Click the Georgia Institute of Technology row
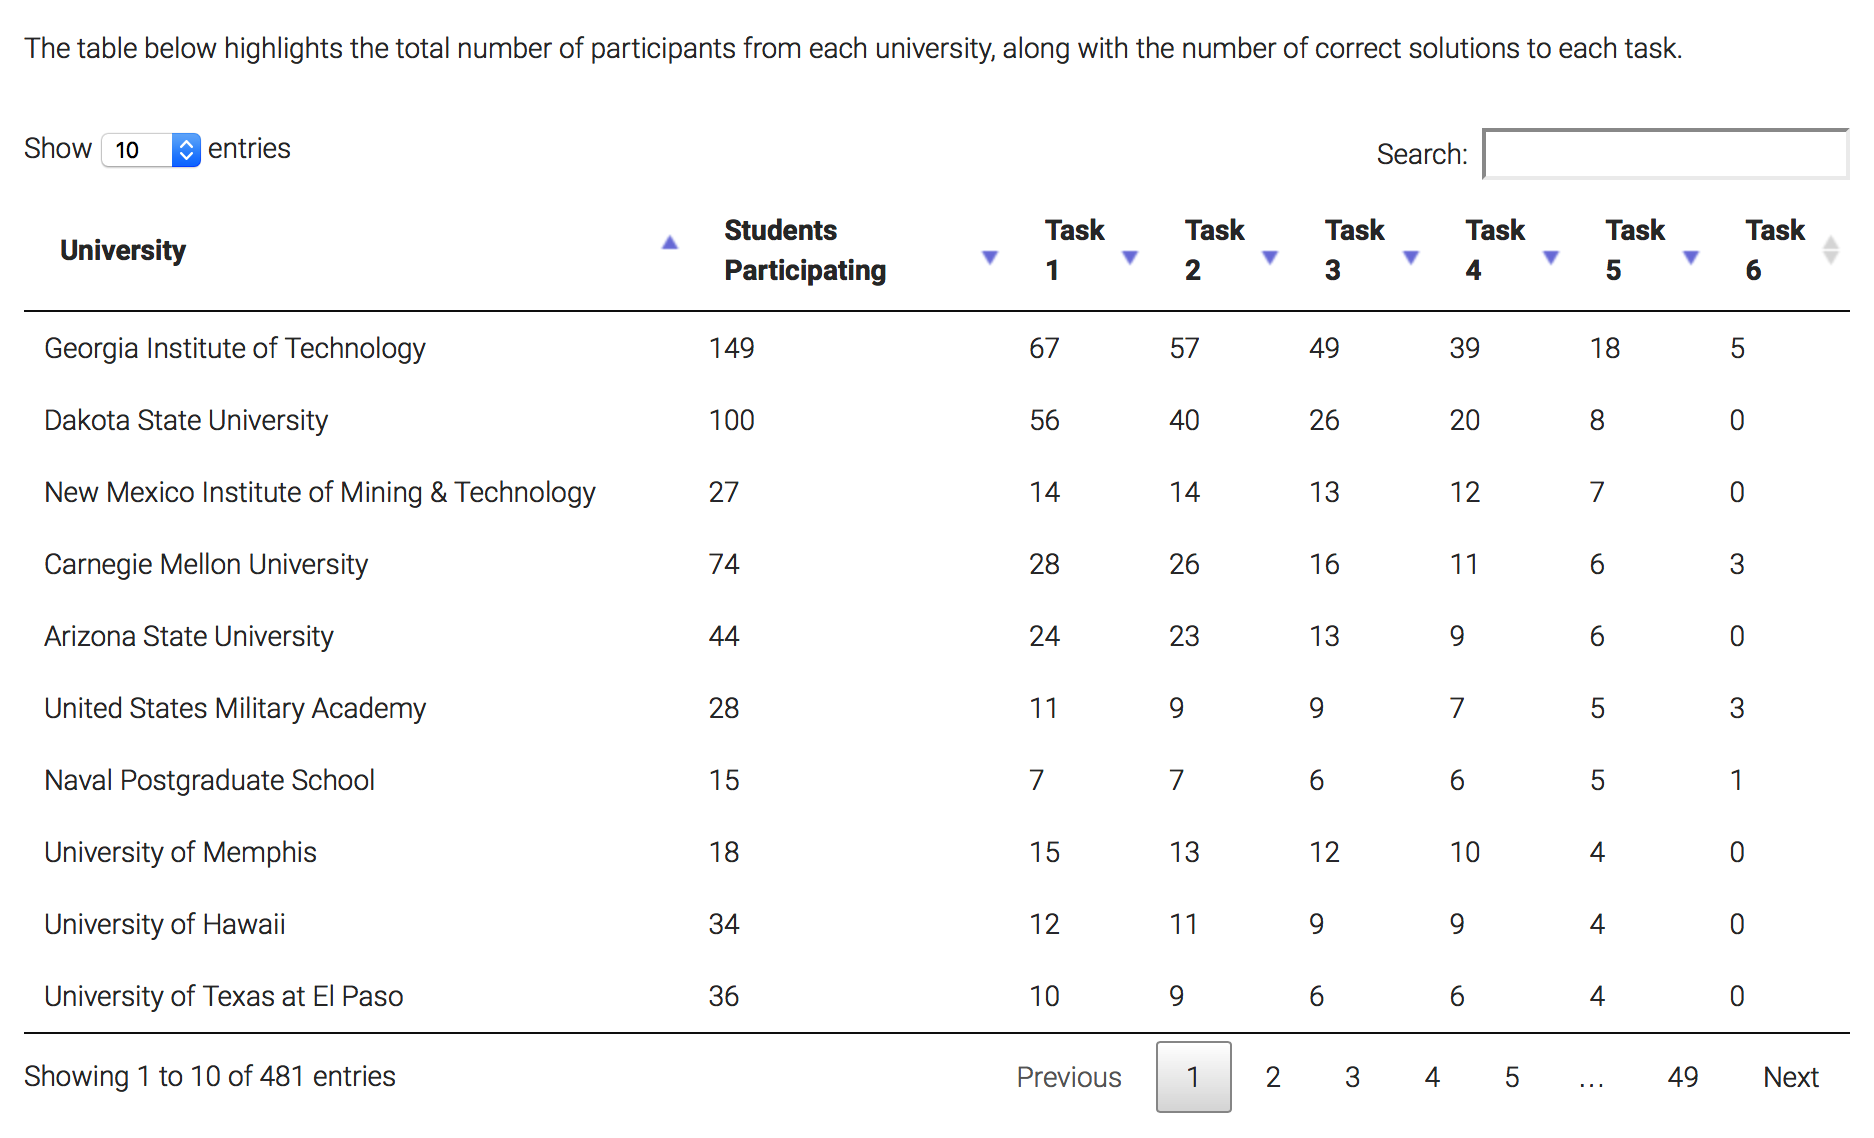Viewport: 1874px width, 1138px height. [x=235, y=348]
